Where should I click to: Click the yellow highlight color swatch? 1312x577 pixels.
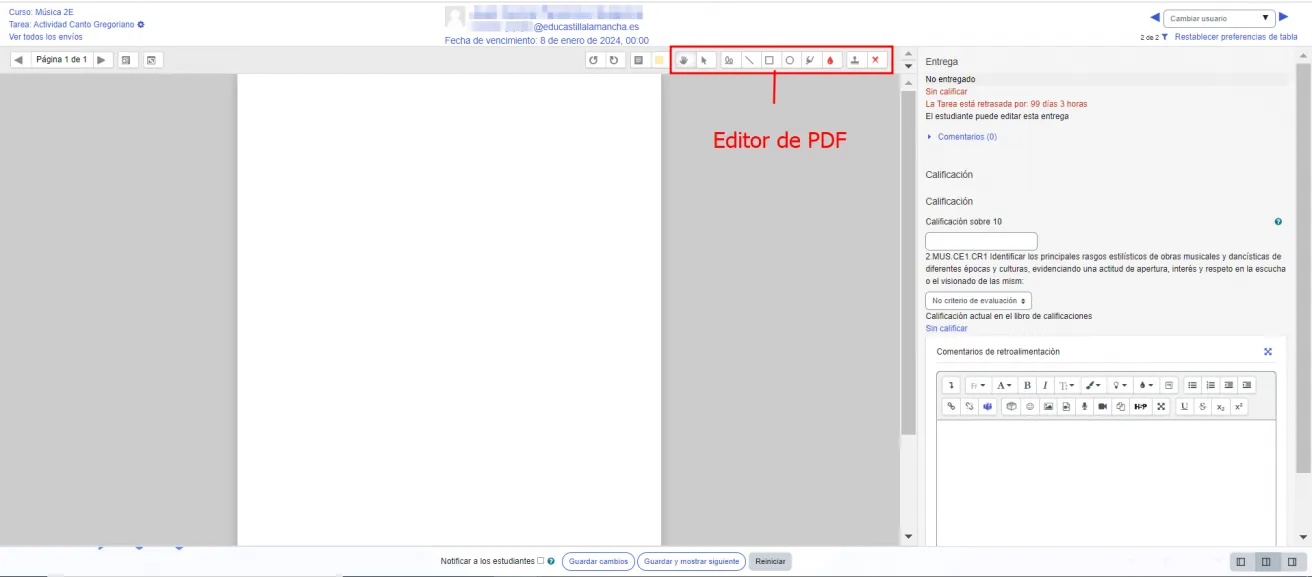coord(659,60)
